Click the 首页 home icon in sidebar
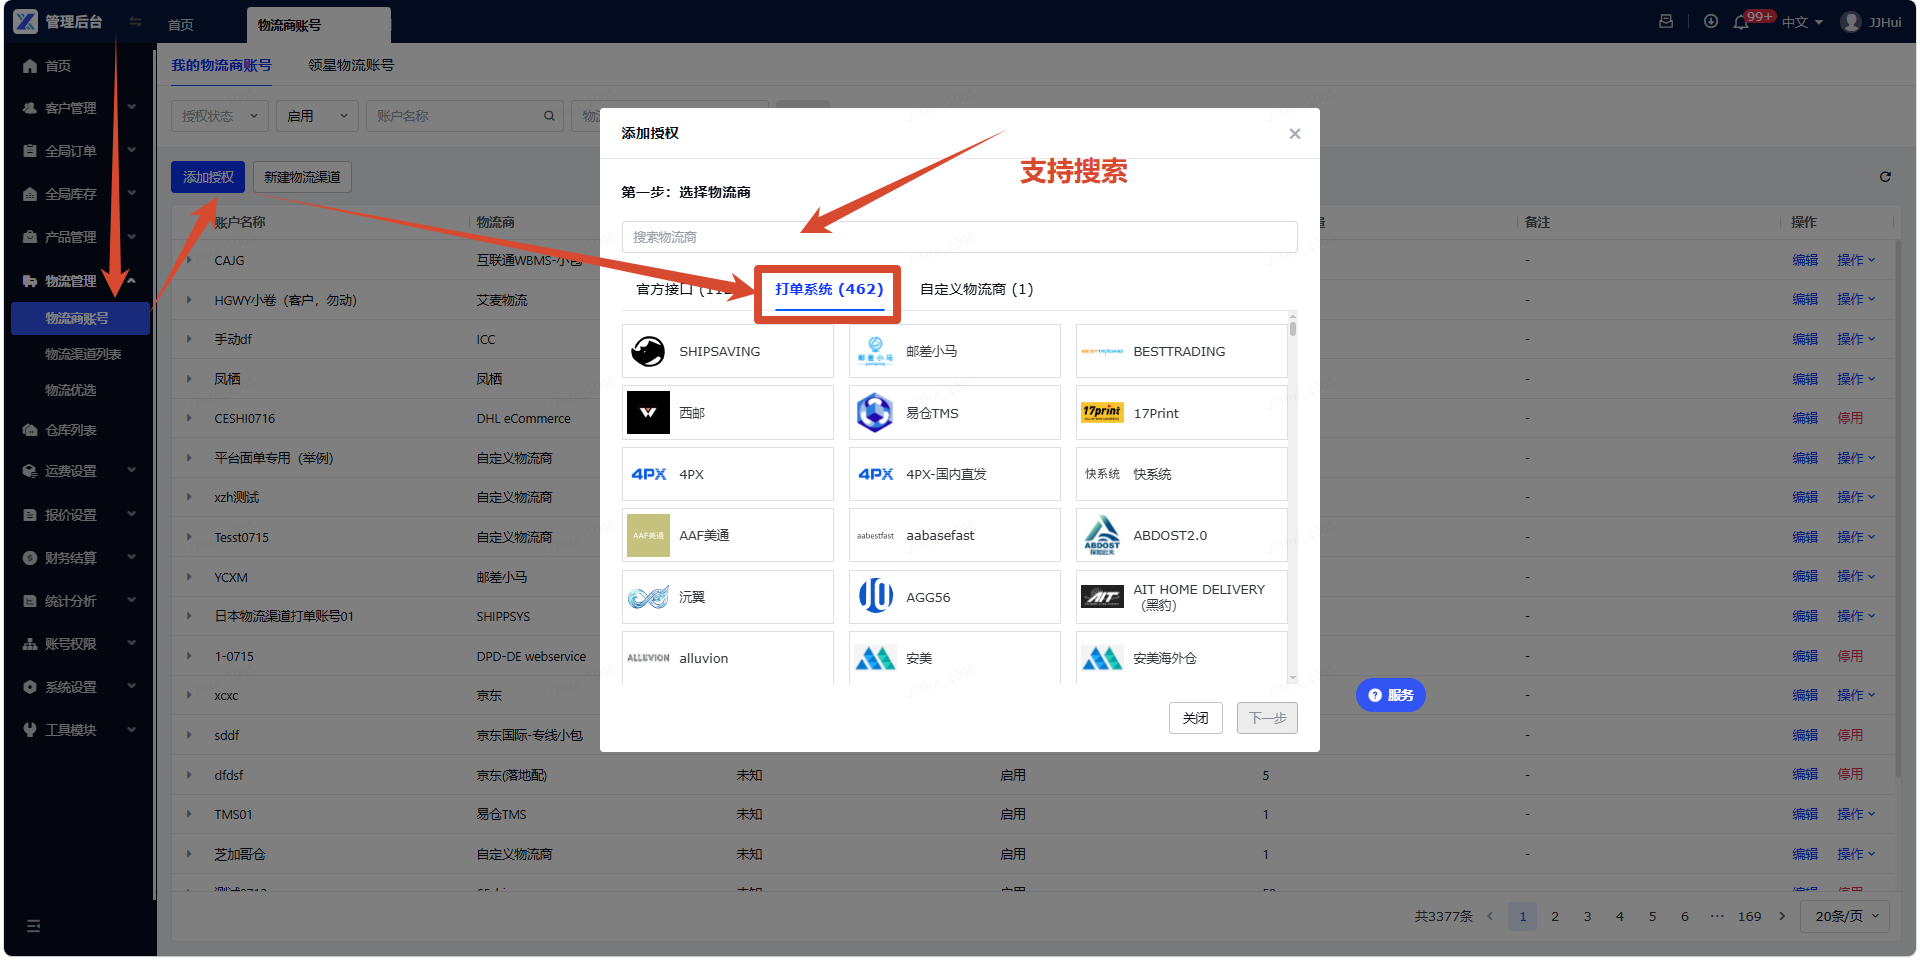Viewport: 1920px width, 960px height. [x=30, y=66]
